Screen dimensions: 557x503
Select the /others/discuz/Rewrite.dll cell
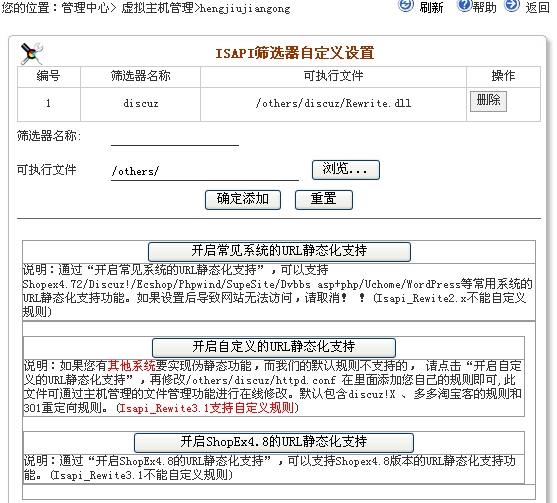[333, 104]
